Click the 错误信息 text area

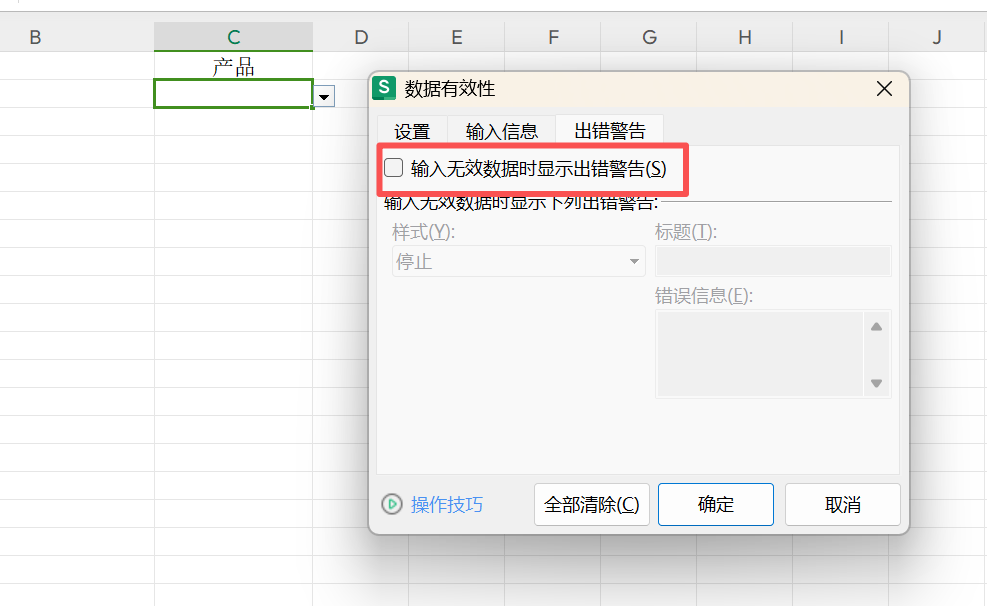pos(760,353)
